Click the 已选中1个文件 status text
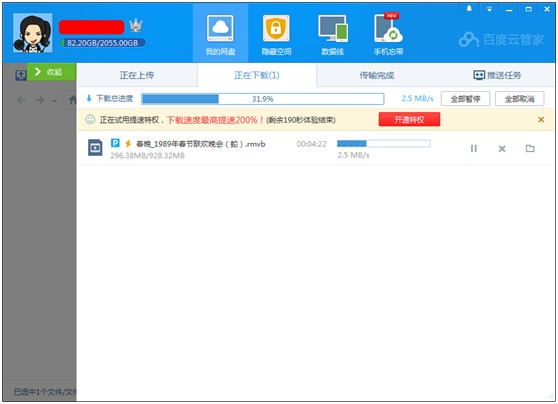This screenshot has height=404, width=558. click(x=45, y=392)
